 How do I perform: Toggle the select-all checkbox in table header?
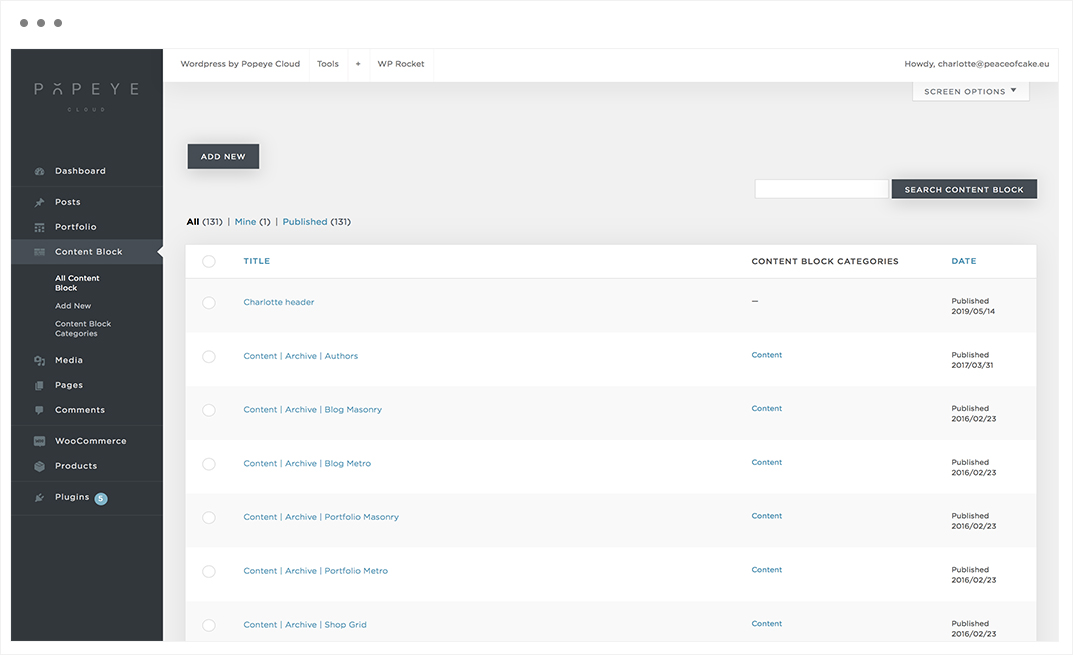coord(209,261)
